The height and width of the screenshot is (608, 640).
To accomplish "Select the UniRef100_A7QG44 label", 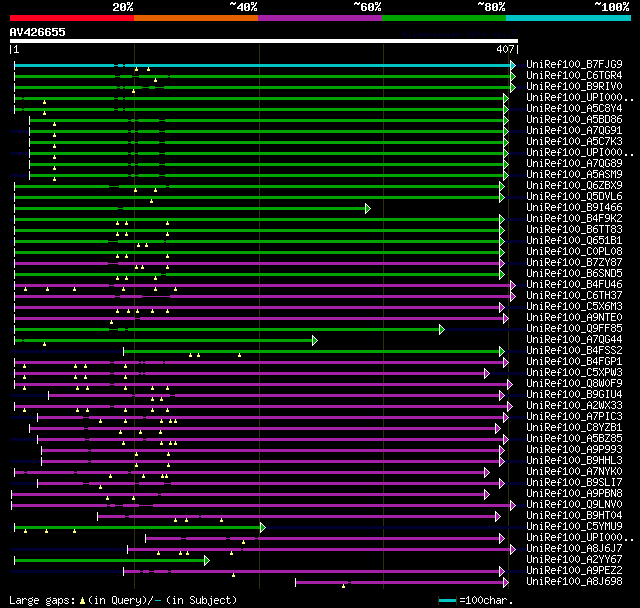I will (574, 340).
